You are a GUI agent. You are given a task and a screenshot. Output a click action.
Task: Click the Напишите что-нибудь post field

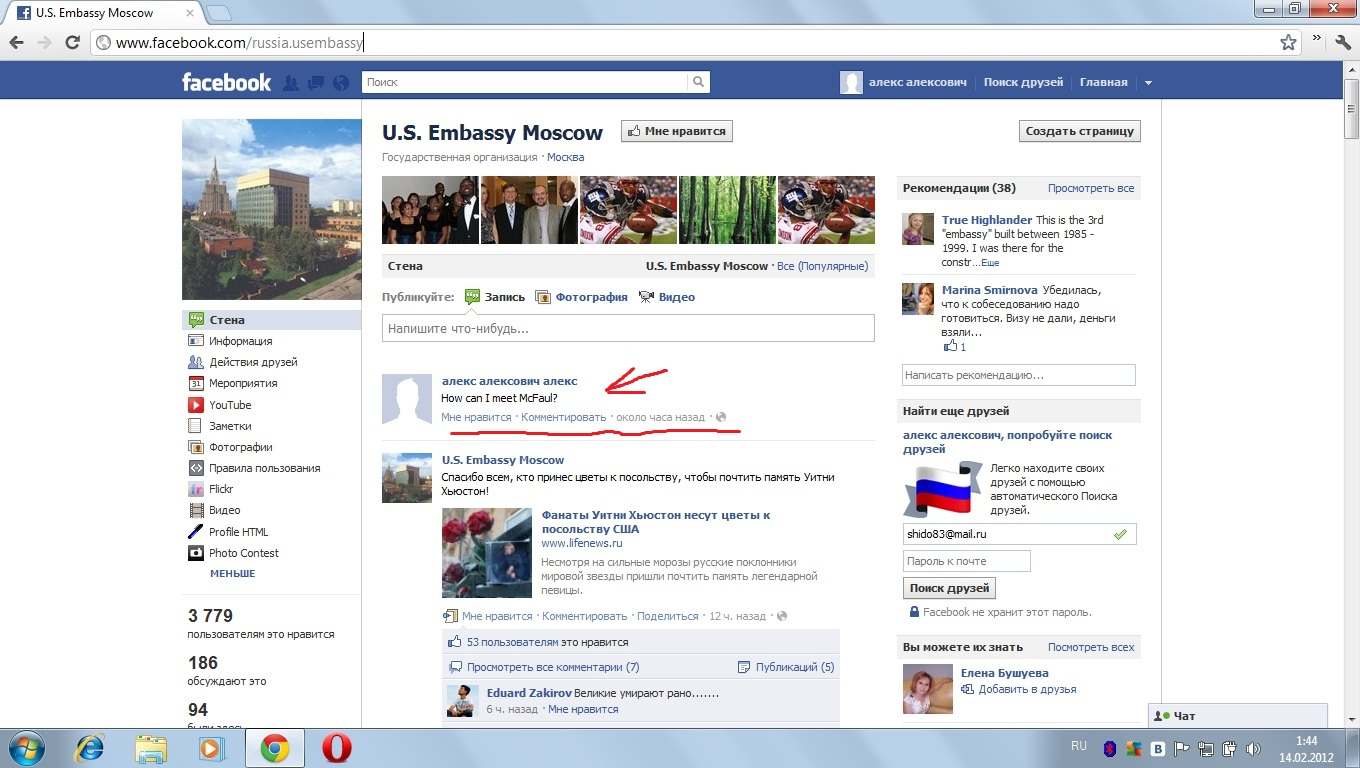coord(628,328)
